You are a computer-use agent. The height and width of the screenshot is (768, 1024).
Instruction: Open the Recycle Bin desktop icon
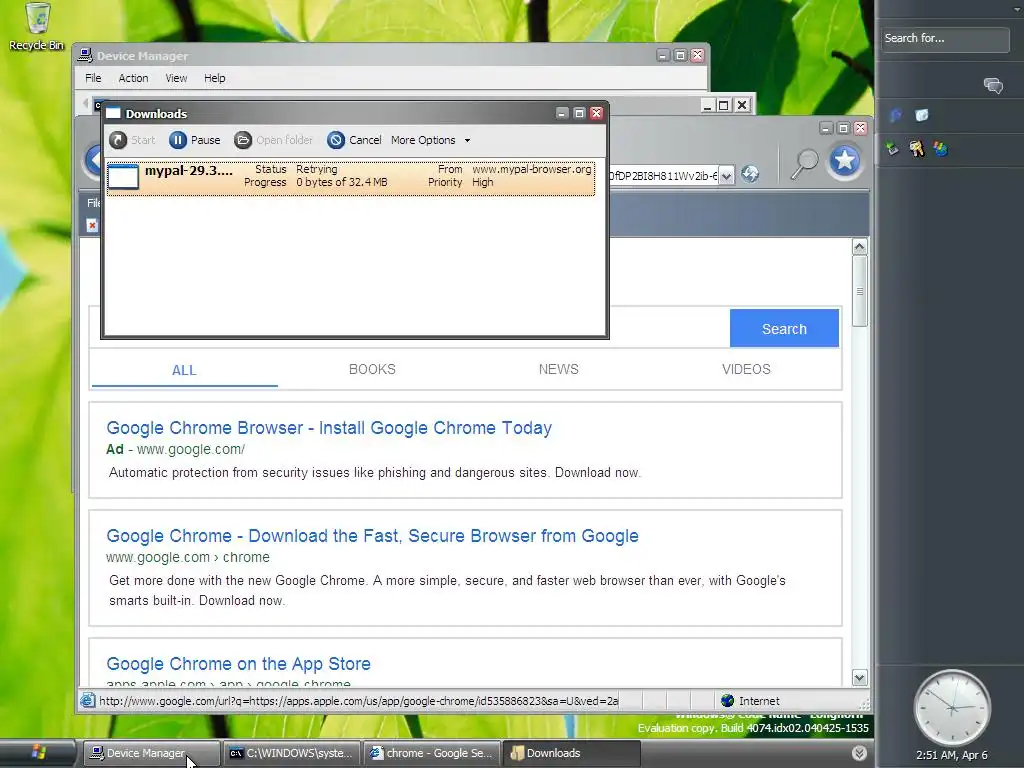coord(37,26)
